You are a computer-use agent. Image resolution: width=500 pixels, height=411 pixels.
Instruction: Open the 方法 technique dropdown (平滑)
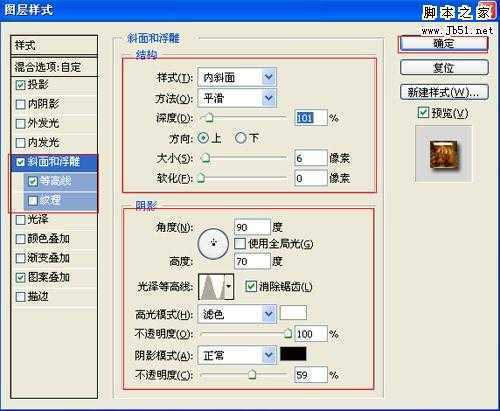(237, 98)
